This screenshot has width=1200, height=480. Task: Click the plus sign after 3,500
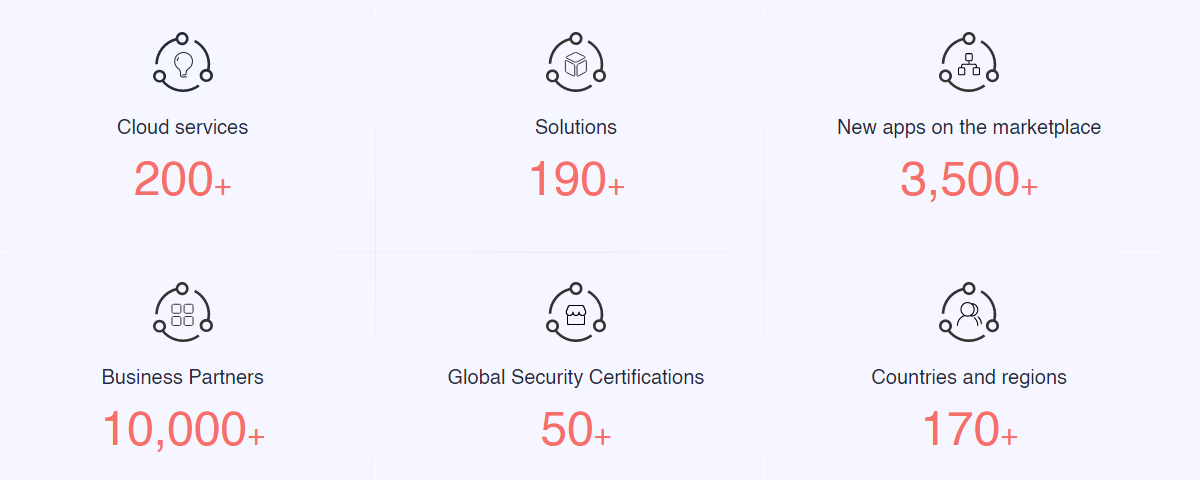point(1029,186)
